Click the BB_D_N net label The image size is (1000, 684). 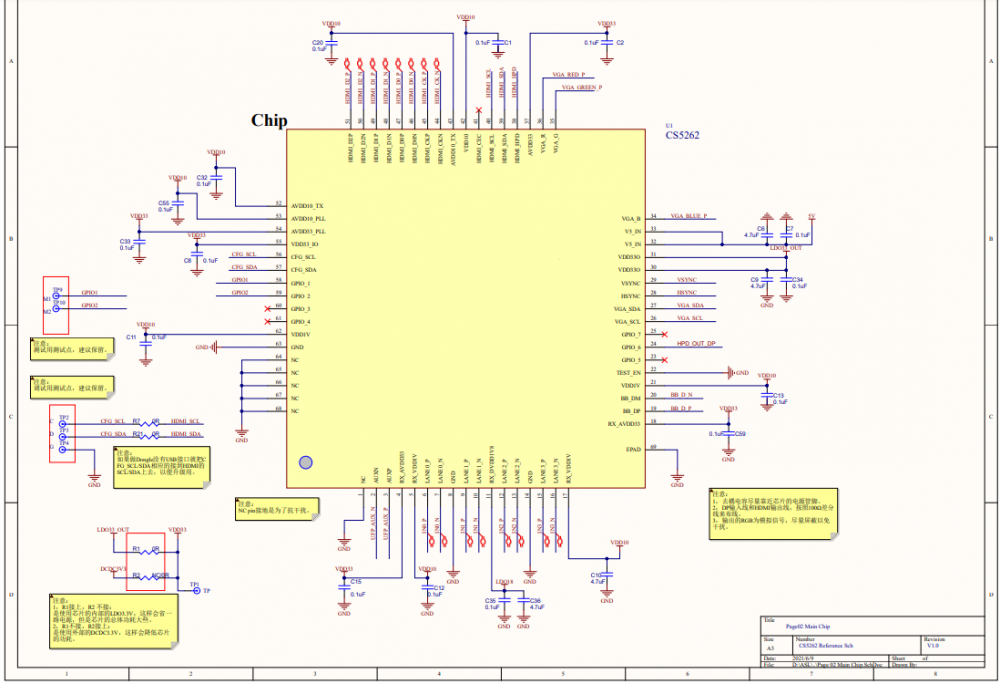681,395
